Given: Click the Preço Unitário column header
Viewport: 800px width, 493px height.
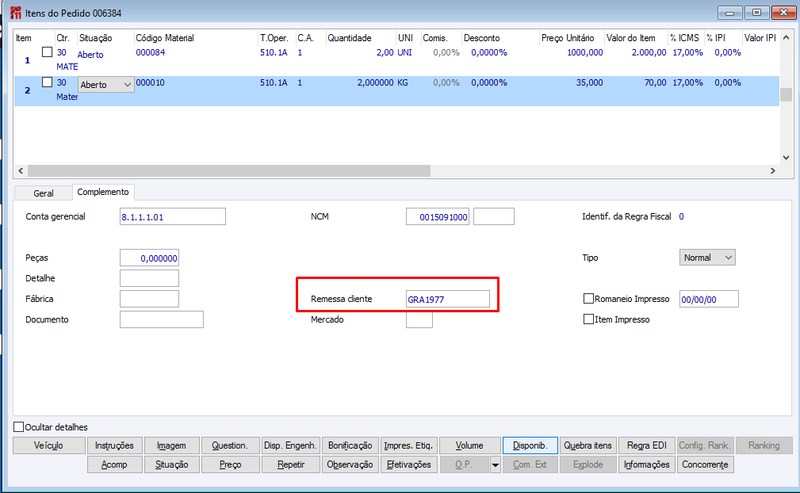Looking at the screenshot, I should click(568, 38).
